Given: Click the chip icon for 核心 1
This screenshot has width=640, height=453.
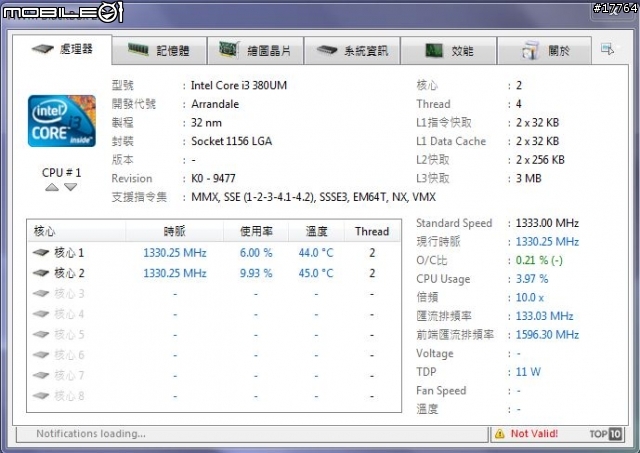Looking at the screenshot, I should point(41,253).
